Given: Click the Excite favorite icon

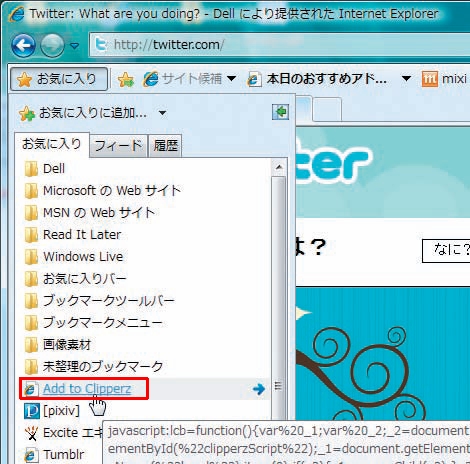Looking at the screenshot, I should 32,433.
